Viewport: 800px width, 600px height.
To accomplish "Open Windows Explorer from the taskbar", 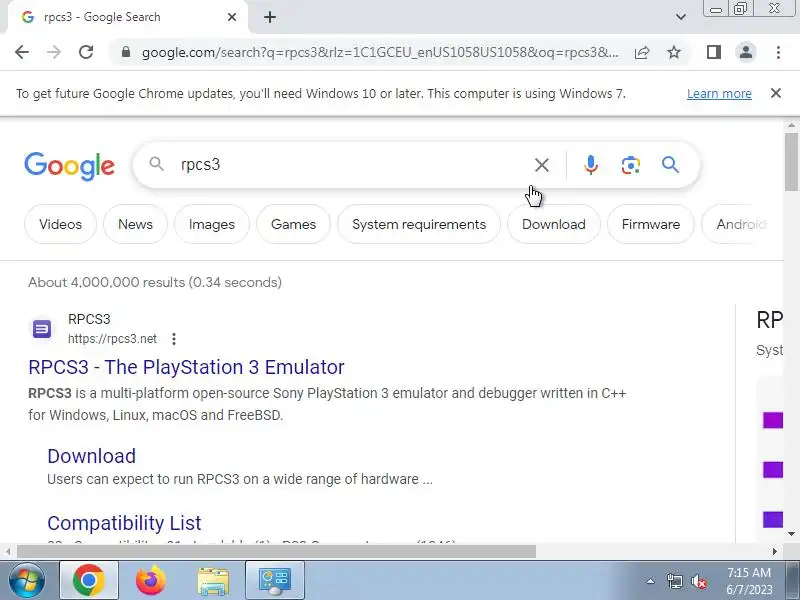I will [213, 581].
